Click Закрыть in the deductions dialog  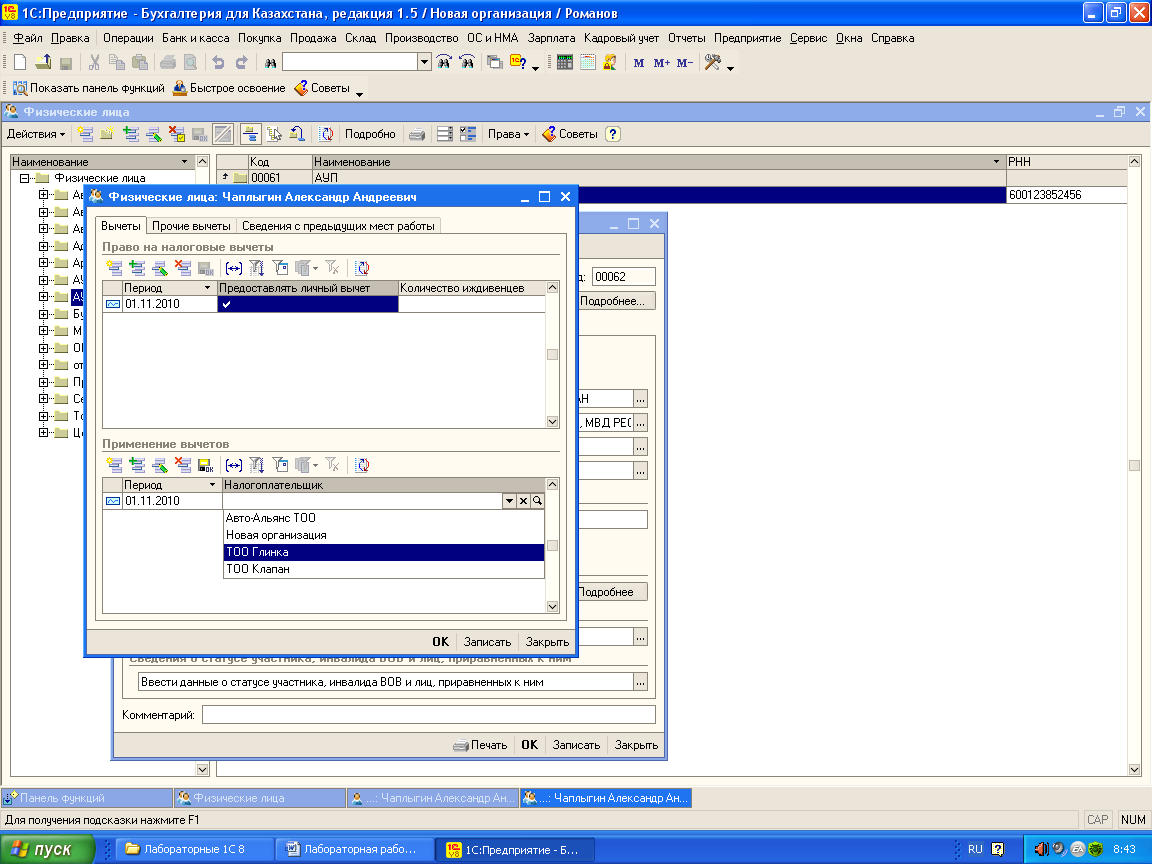[x=547, y=642]
